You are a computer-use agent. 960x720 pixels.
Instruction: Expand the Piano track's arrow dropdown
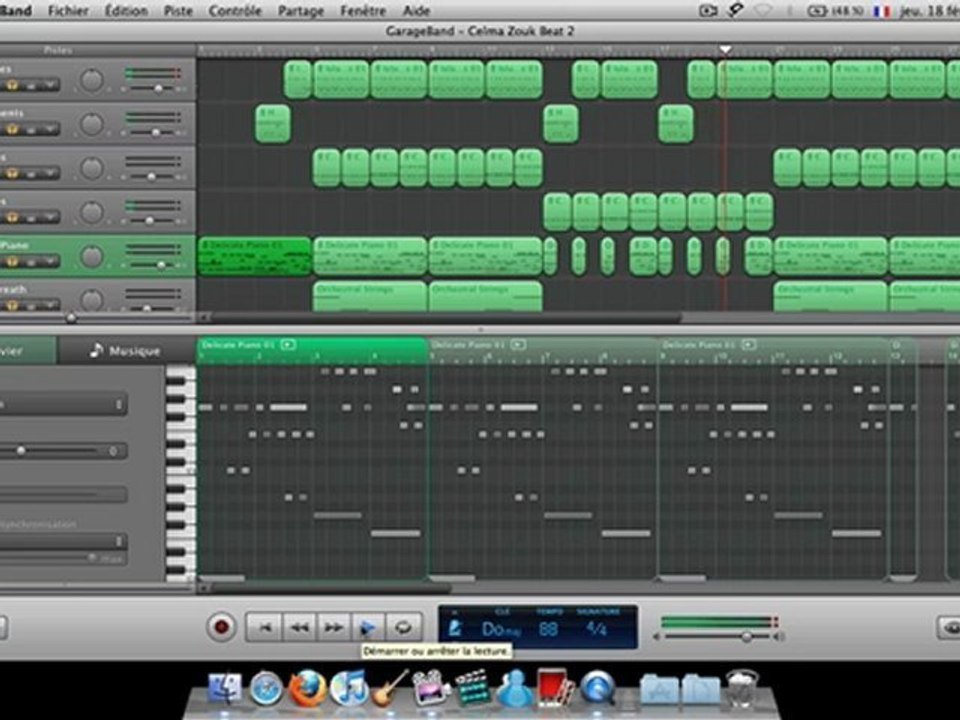coord(50,261)
